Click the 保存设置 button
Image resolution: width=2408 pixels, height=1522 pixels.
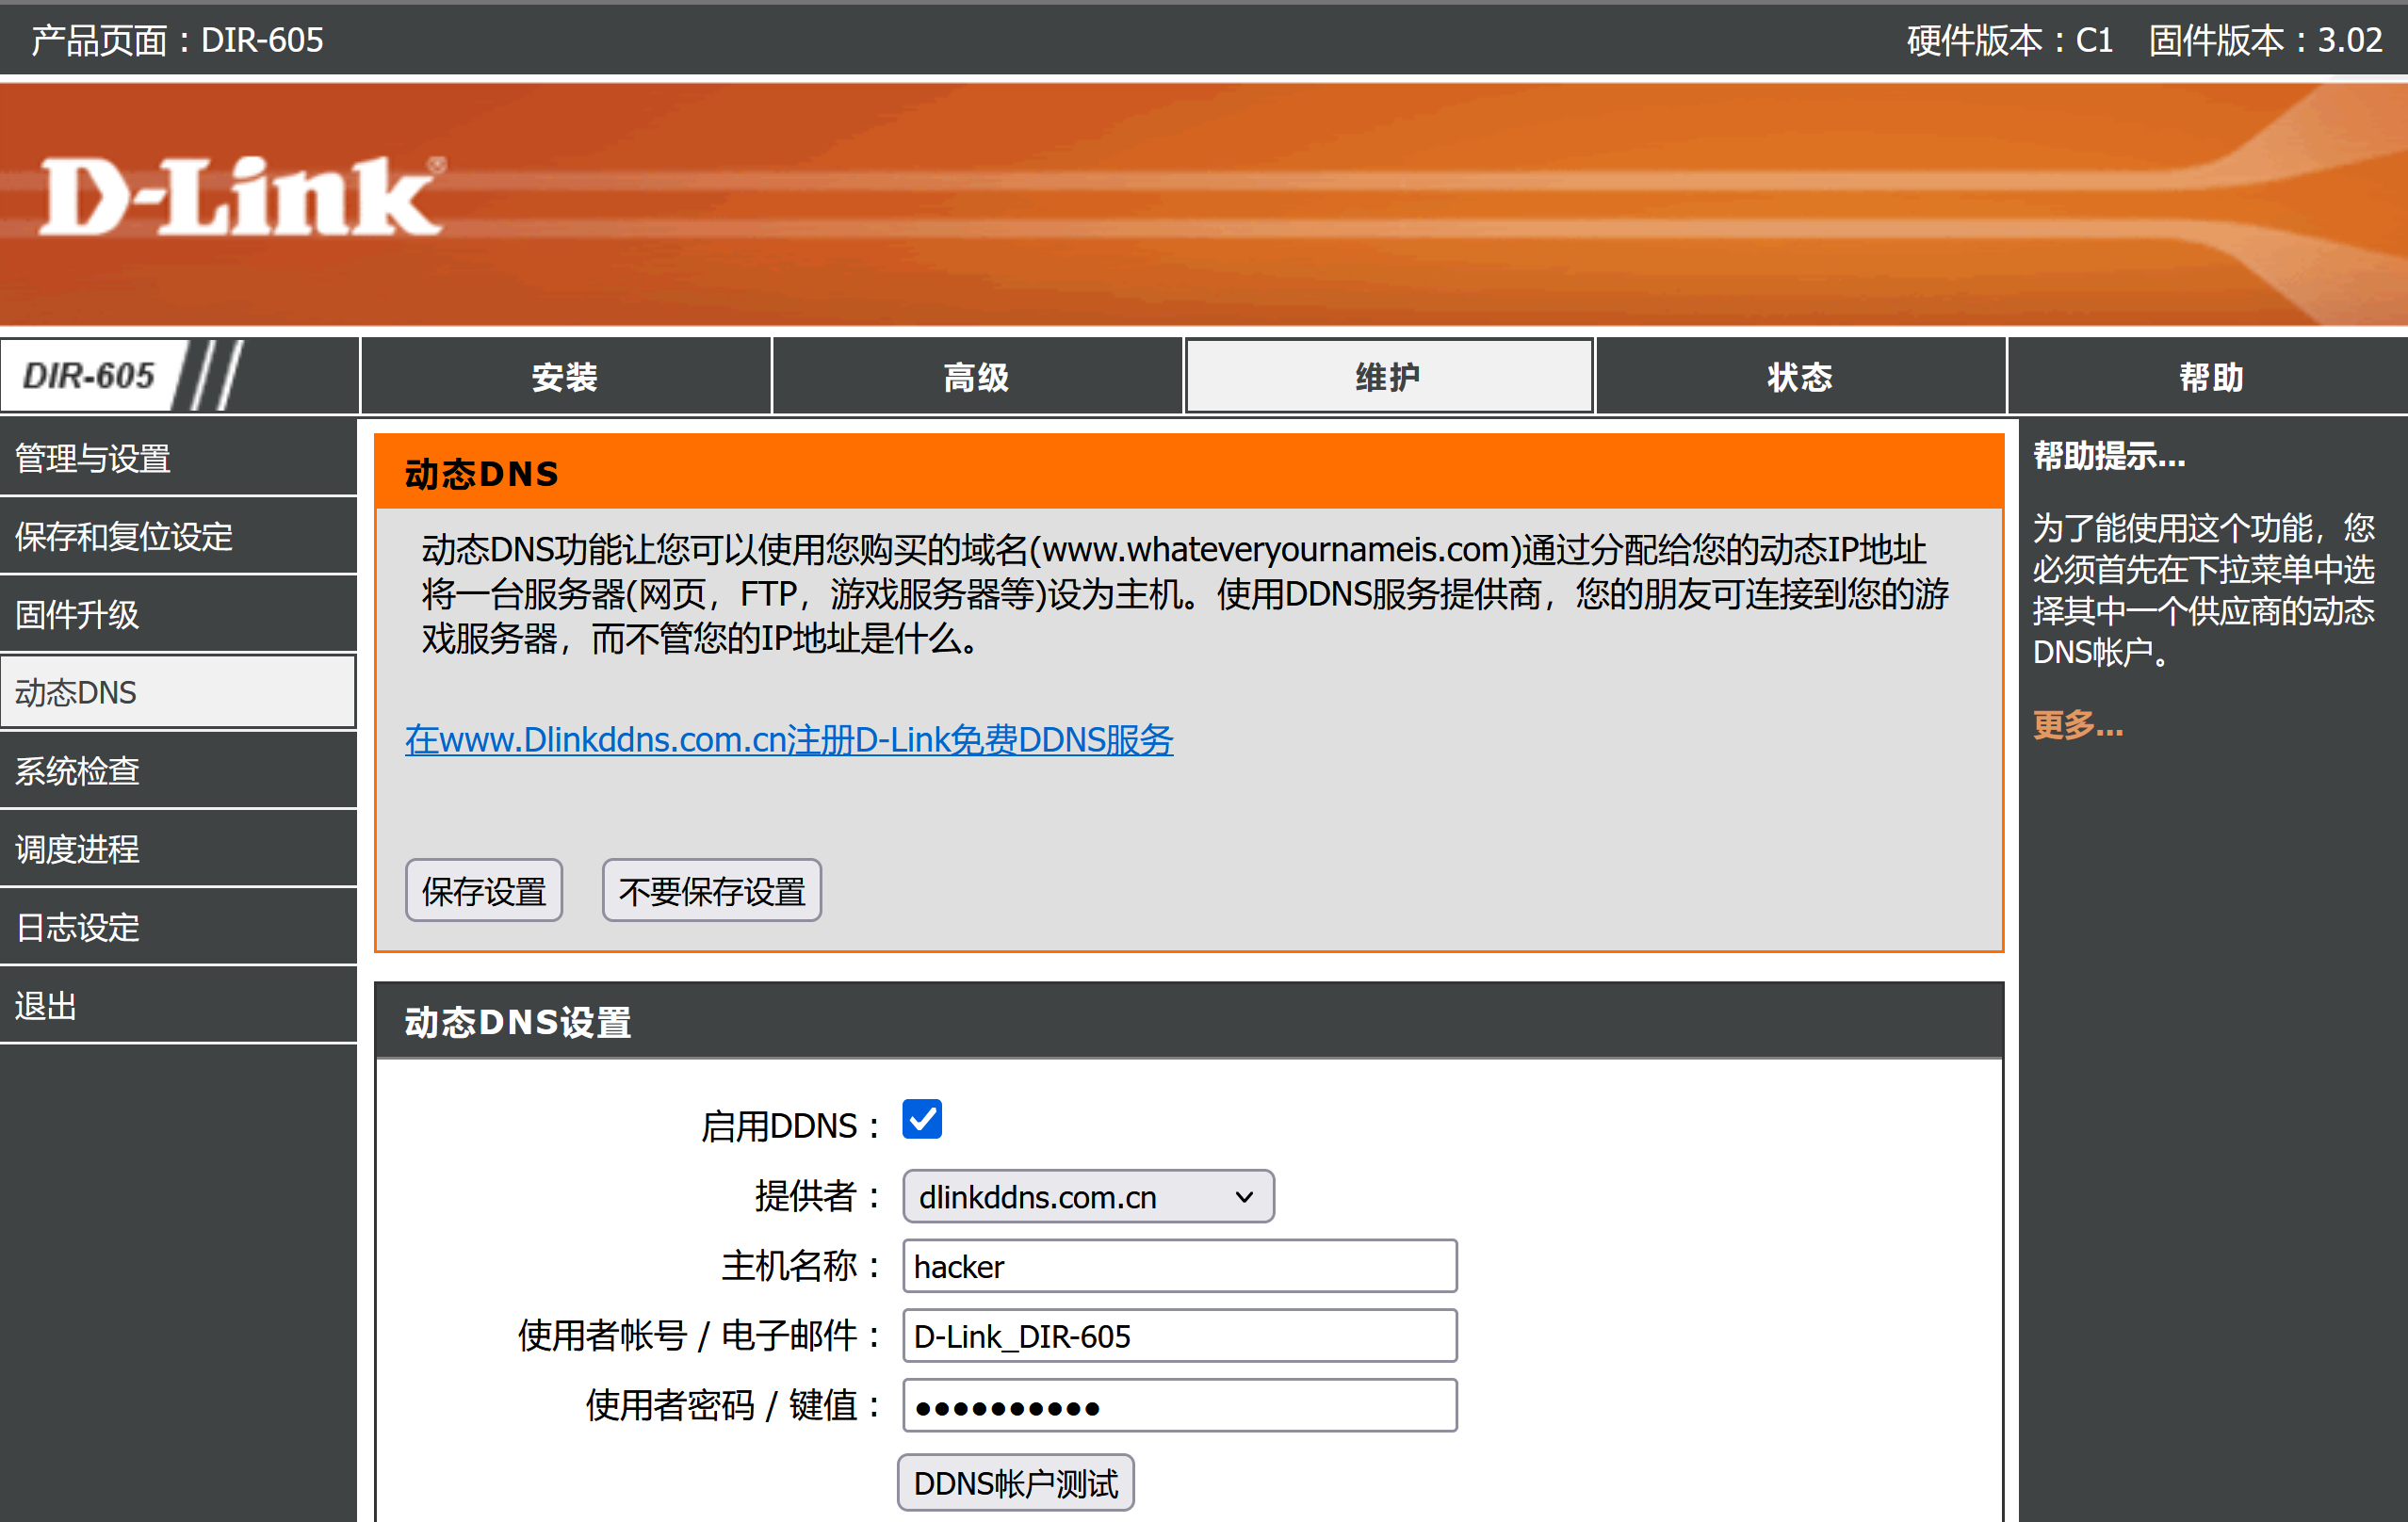[x=483, y=890]
